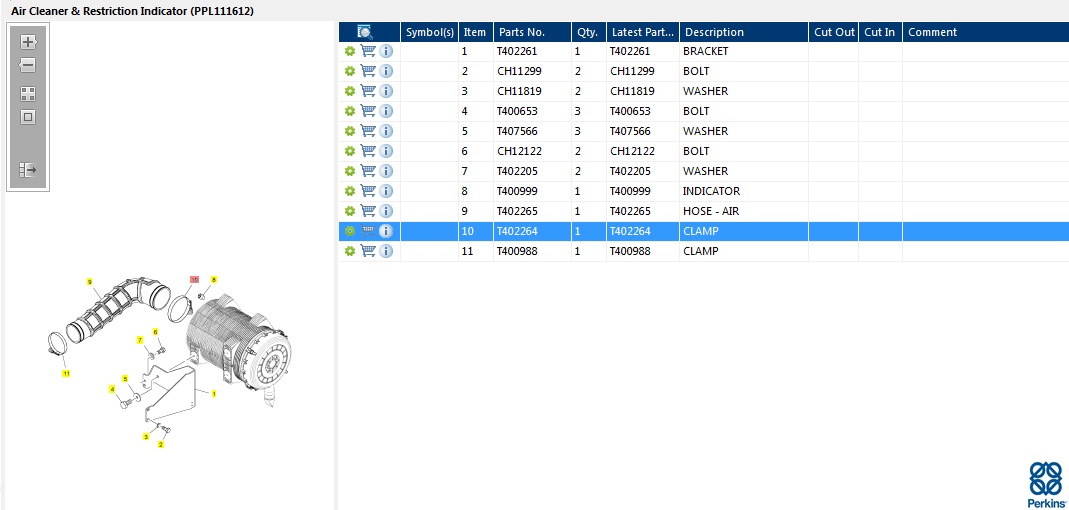
Task: Open the gear icon for BRACKET row
Action: 350,51
